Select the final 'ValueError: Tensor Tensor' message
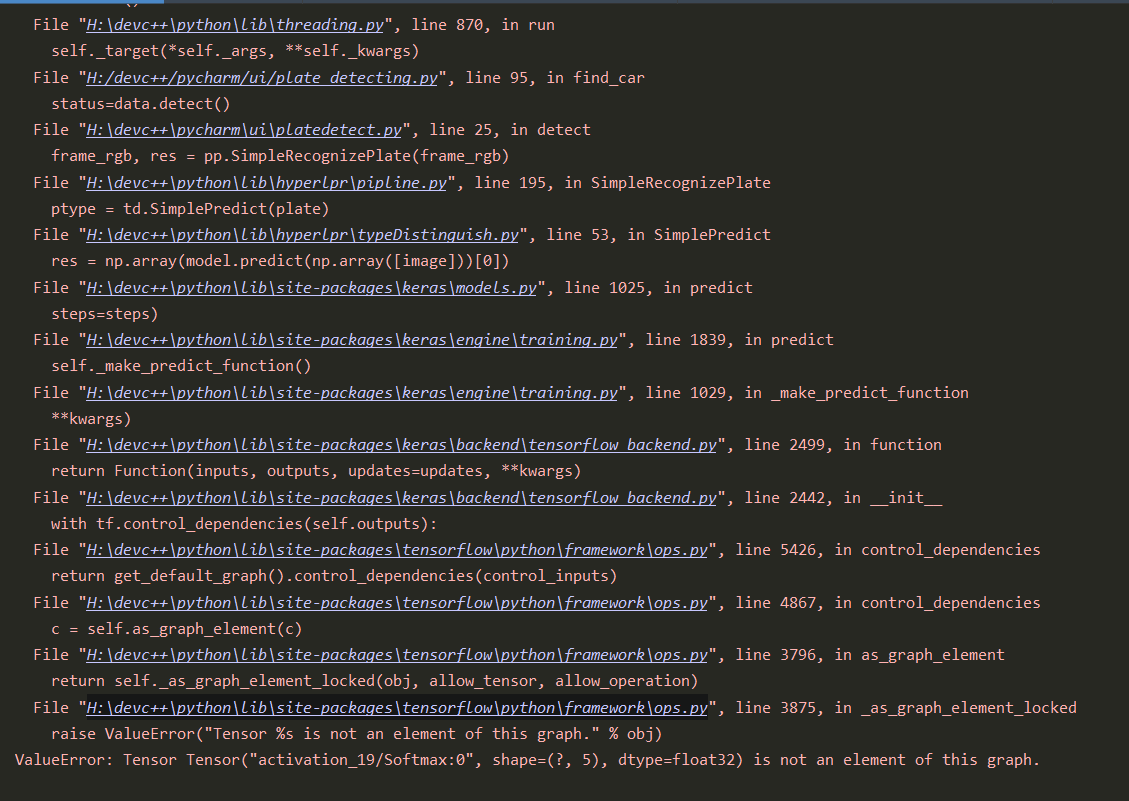The image size is (1129, 801). tap(527, 760)
